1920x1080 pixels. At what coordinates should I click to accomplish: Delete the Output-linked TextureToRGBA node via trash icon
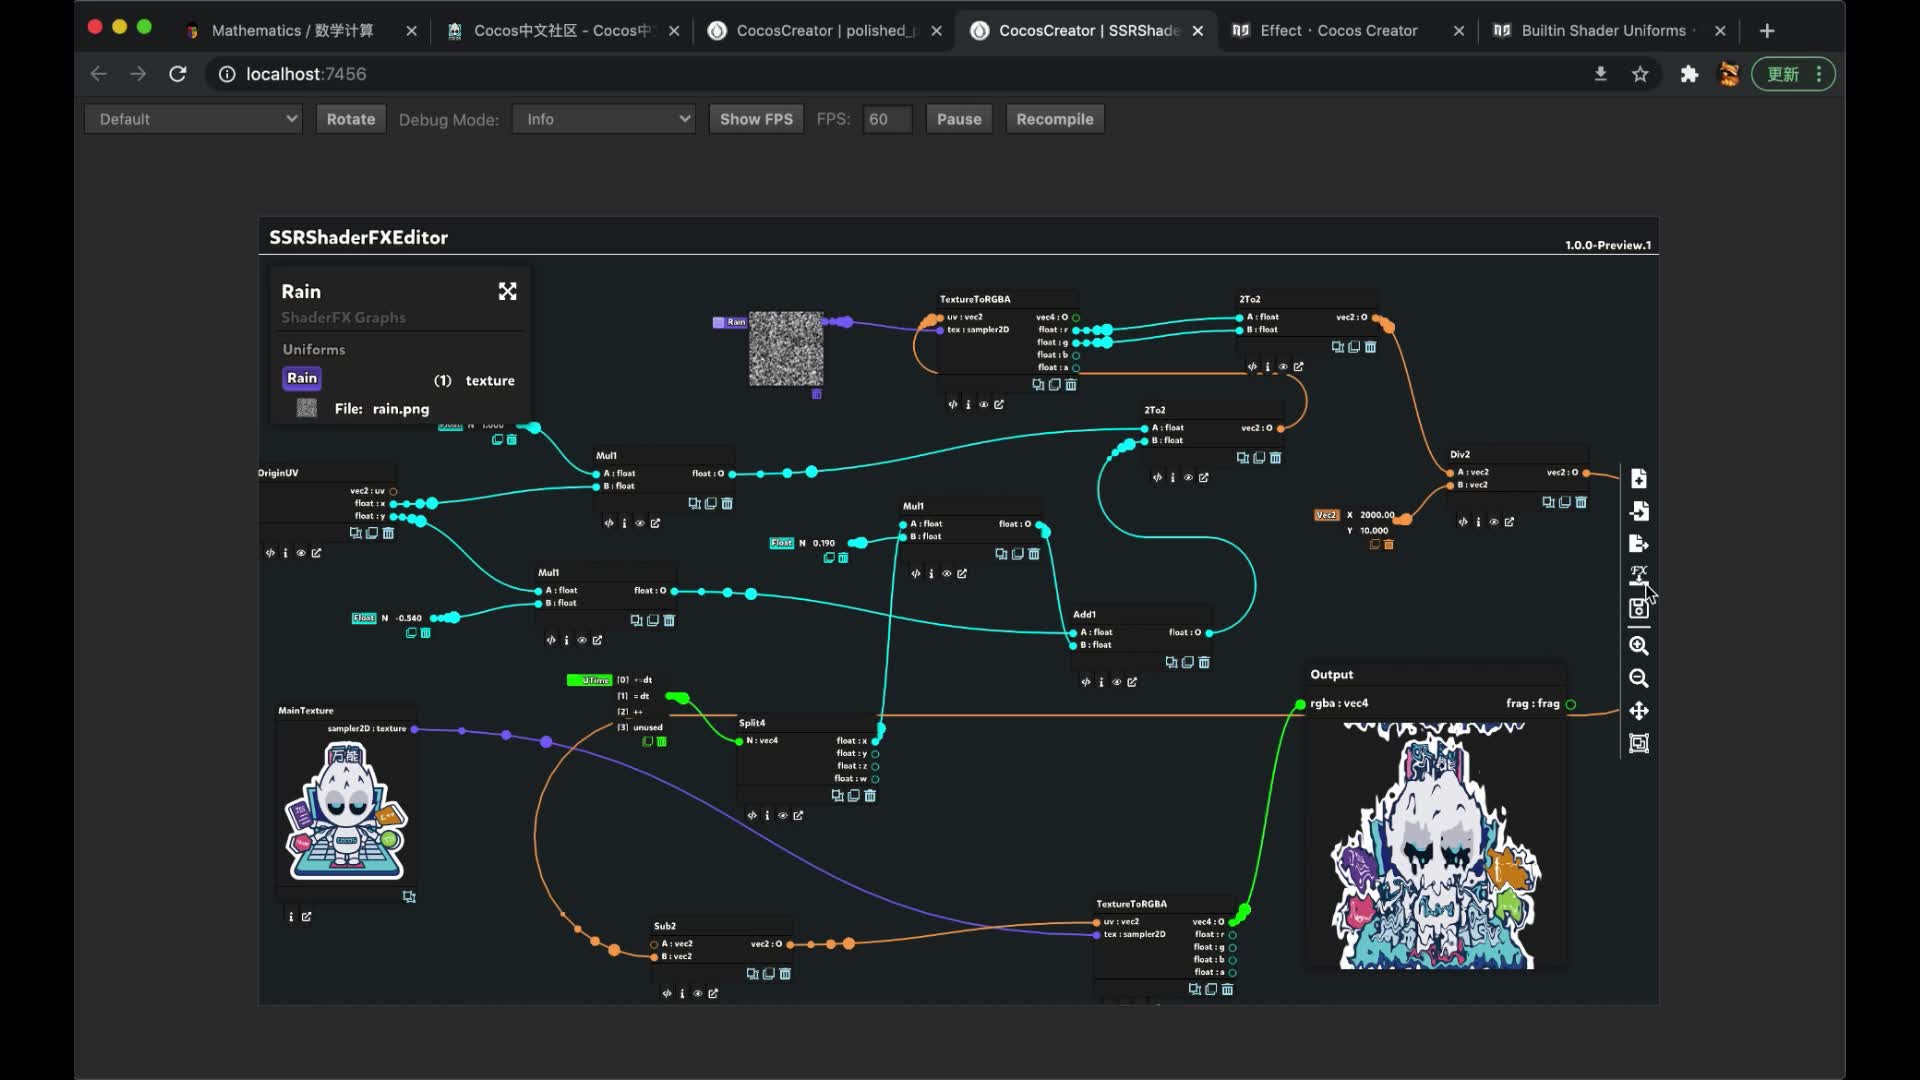(x=1227, y=990)
